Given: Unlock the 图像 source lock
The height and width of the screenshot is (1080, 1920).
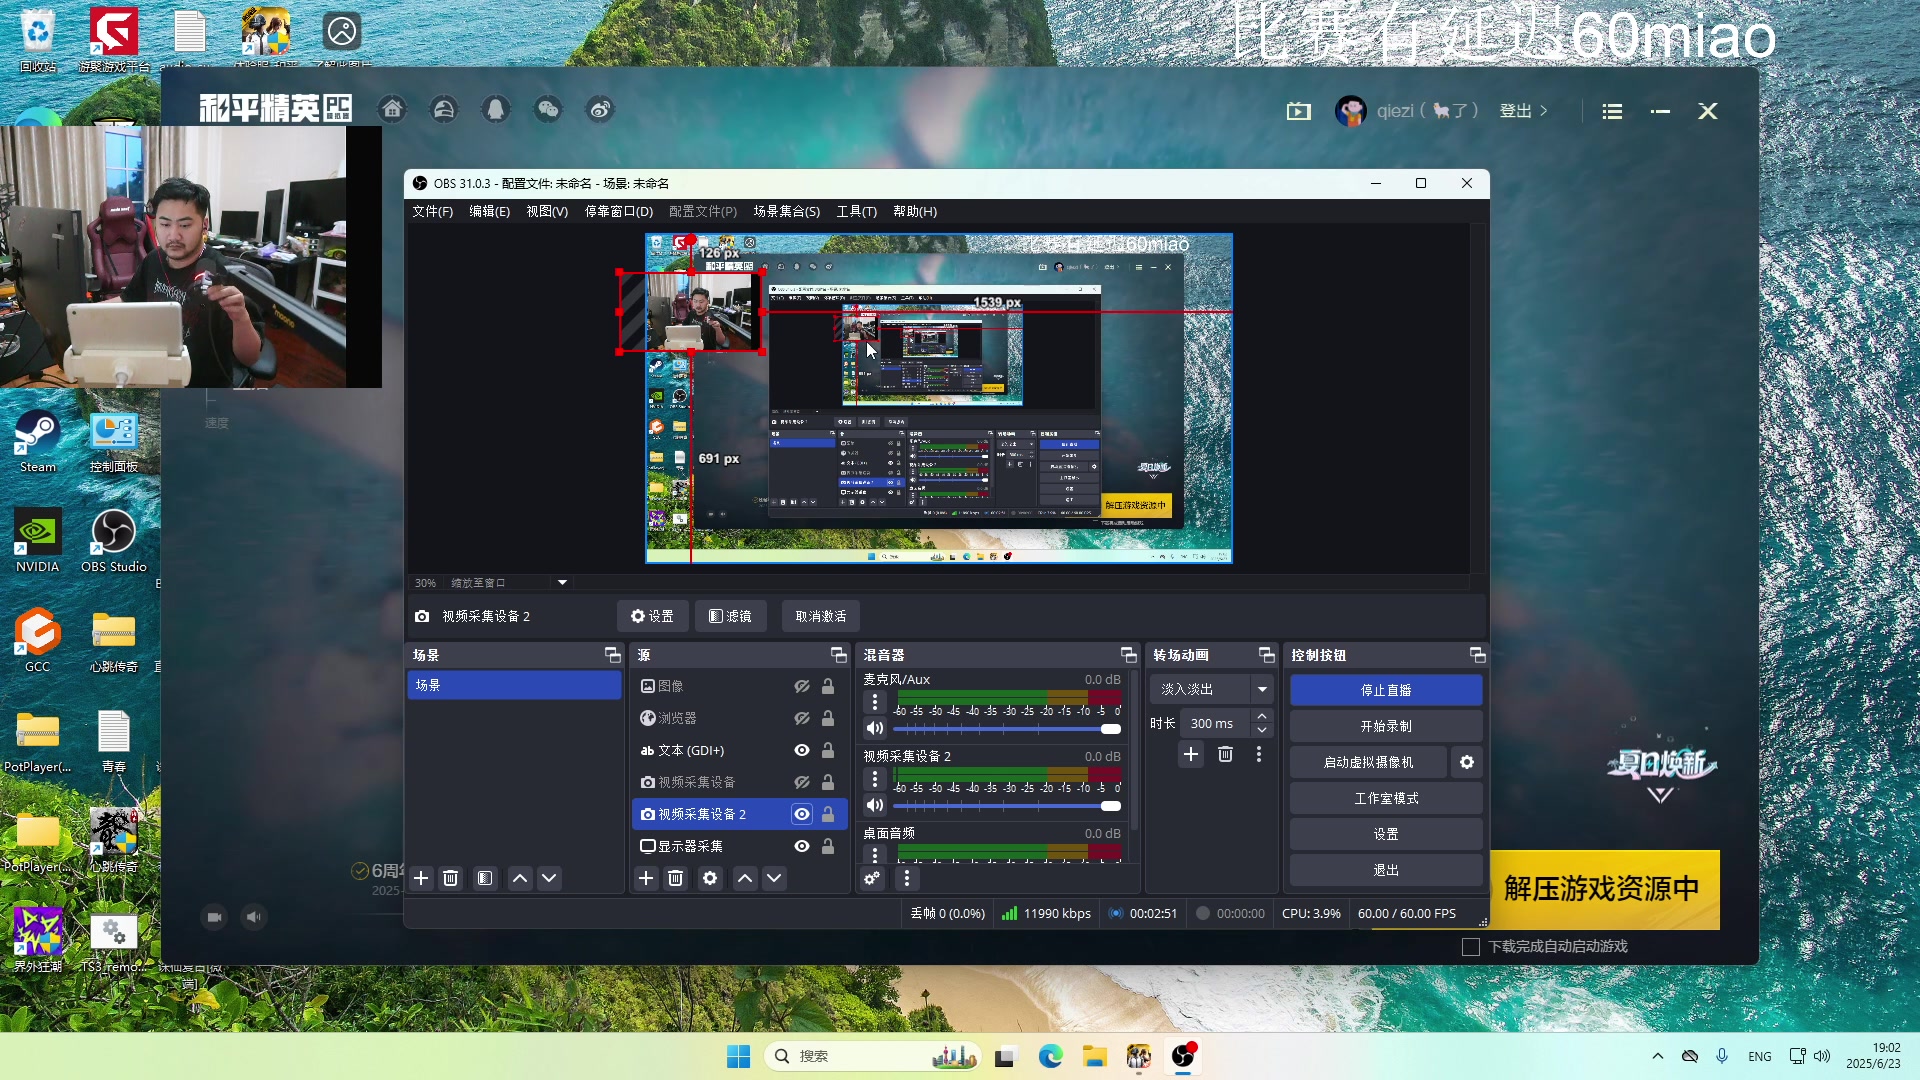Looking at the screenshot, I should [828, 686].
